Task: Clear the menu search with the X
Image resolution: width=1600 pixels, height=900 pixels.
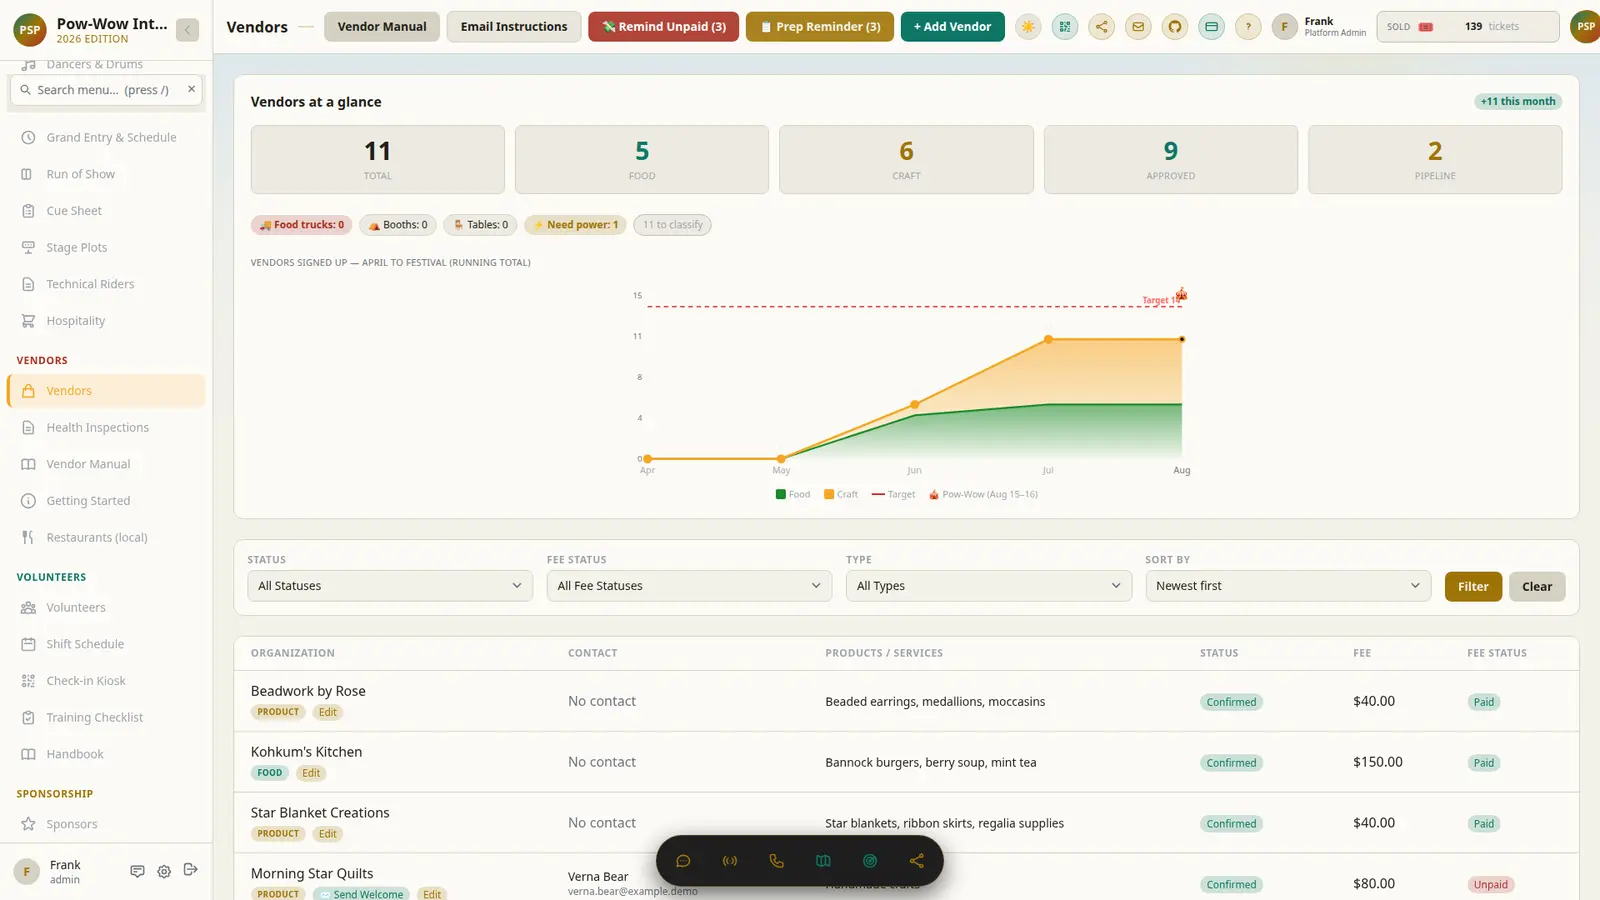Action: coord(191,89)
